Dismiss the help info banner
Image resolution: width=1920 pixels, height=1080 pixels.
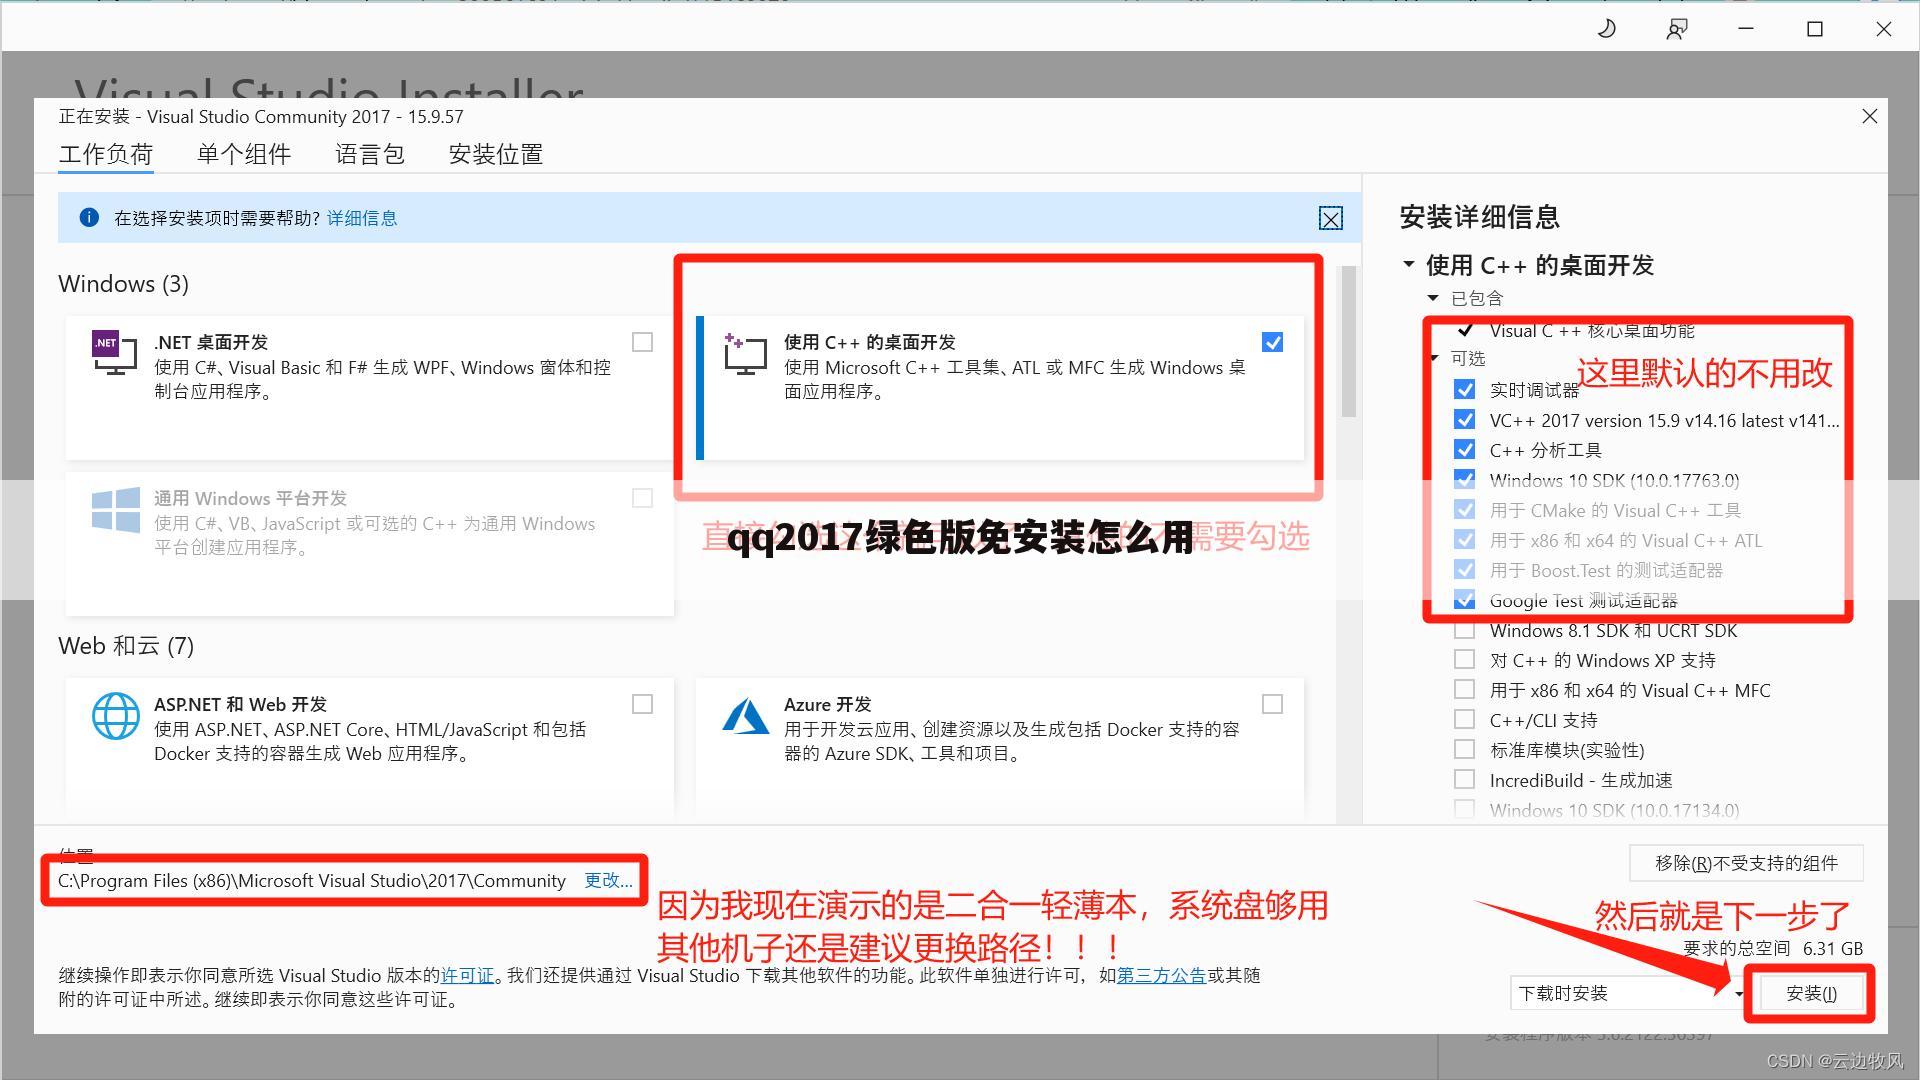(x=1330, y=218)
